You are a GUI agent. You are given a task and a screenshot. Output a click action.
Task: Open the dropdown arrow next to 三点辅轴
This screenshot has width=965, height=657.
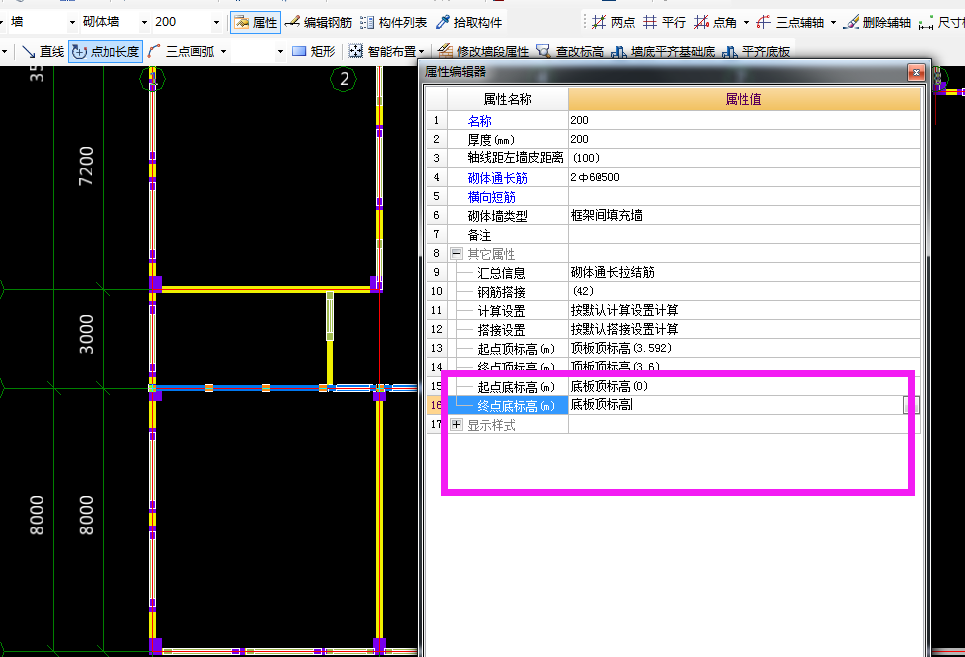833,23
